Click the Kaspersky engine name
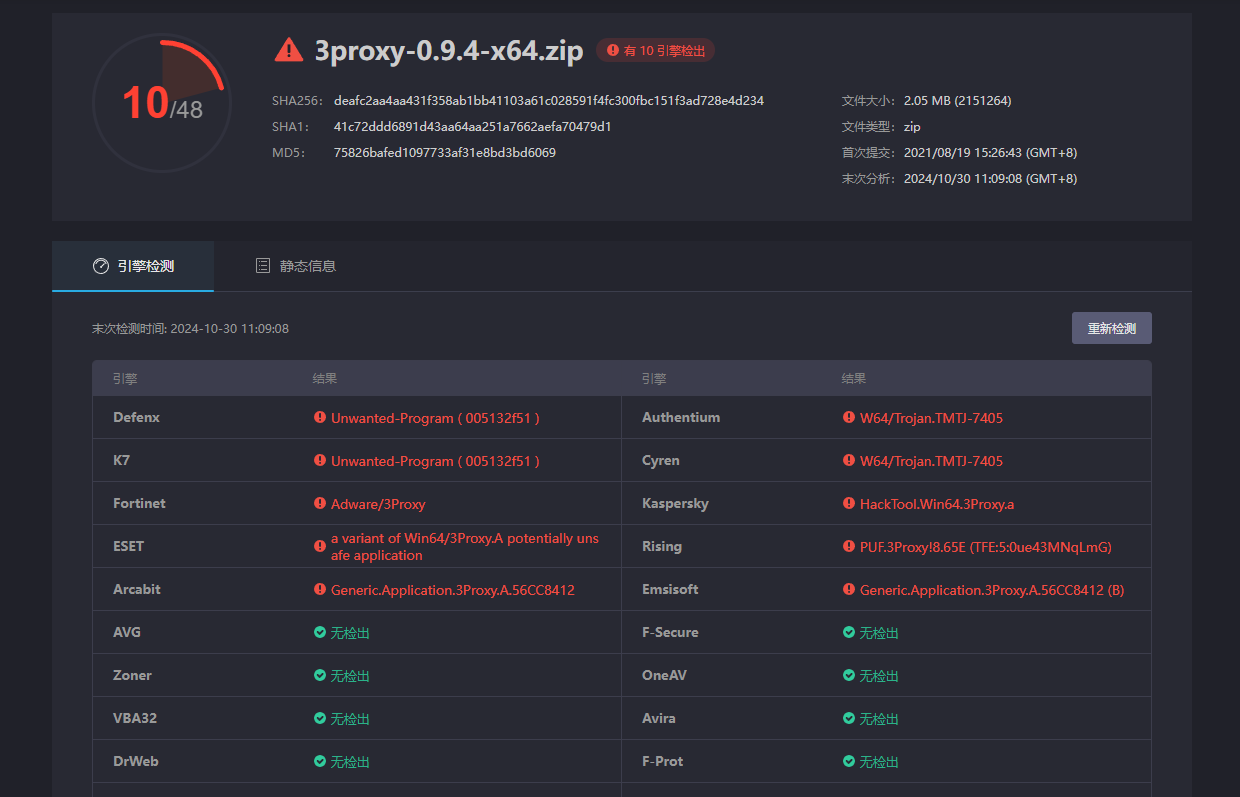 pyautogui.click(x=675, y=503)
